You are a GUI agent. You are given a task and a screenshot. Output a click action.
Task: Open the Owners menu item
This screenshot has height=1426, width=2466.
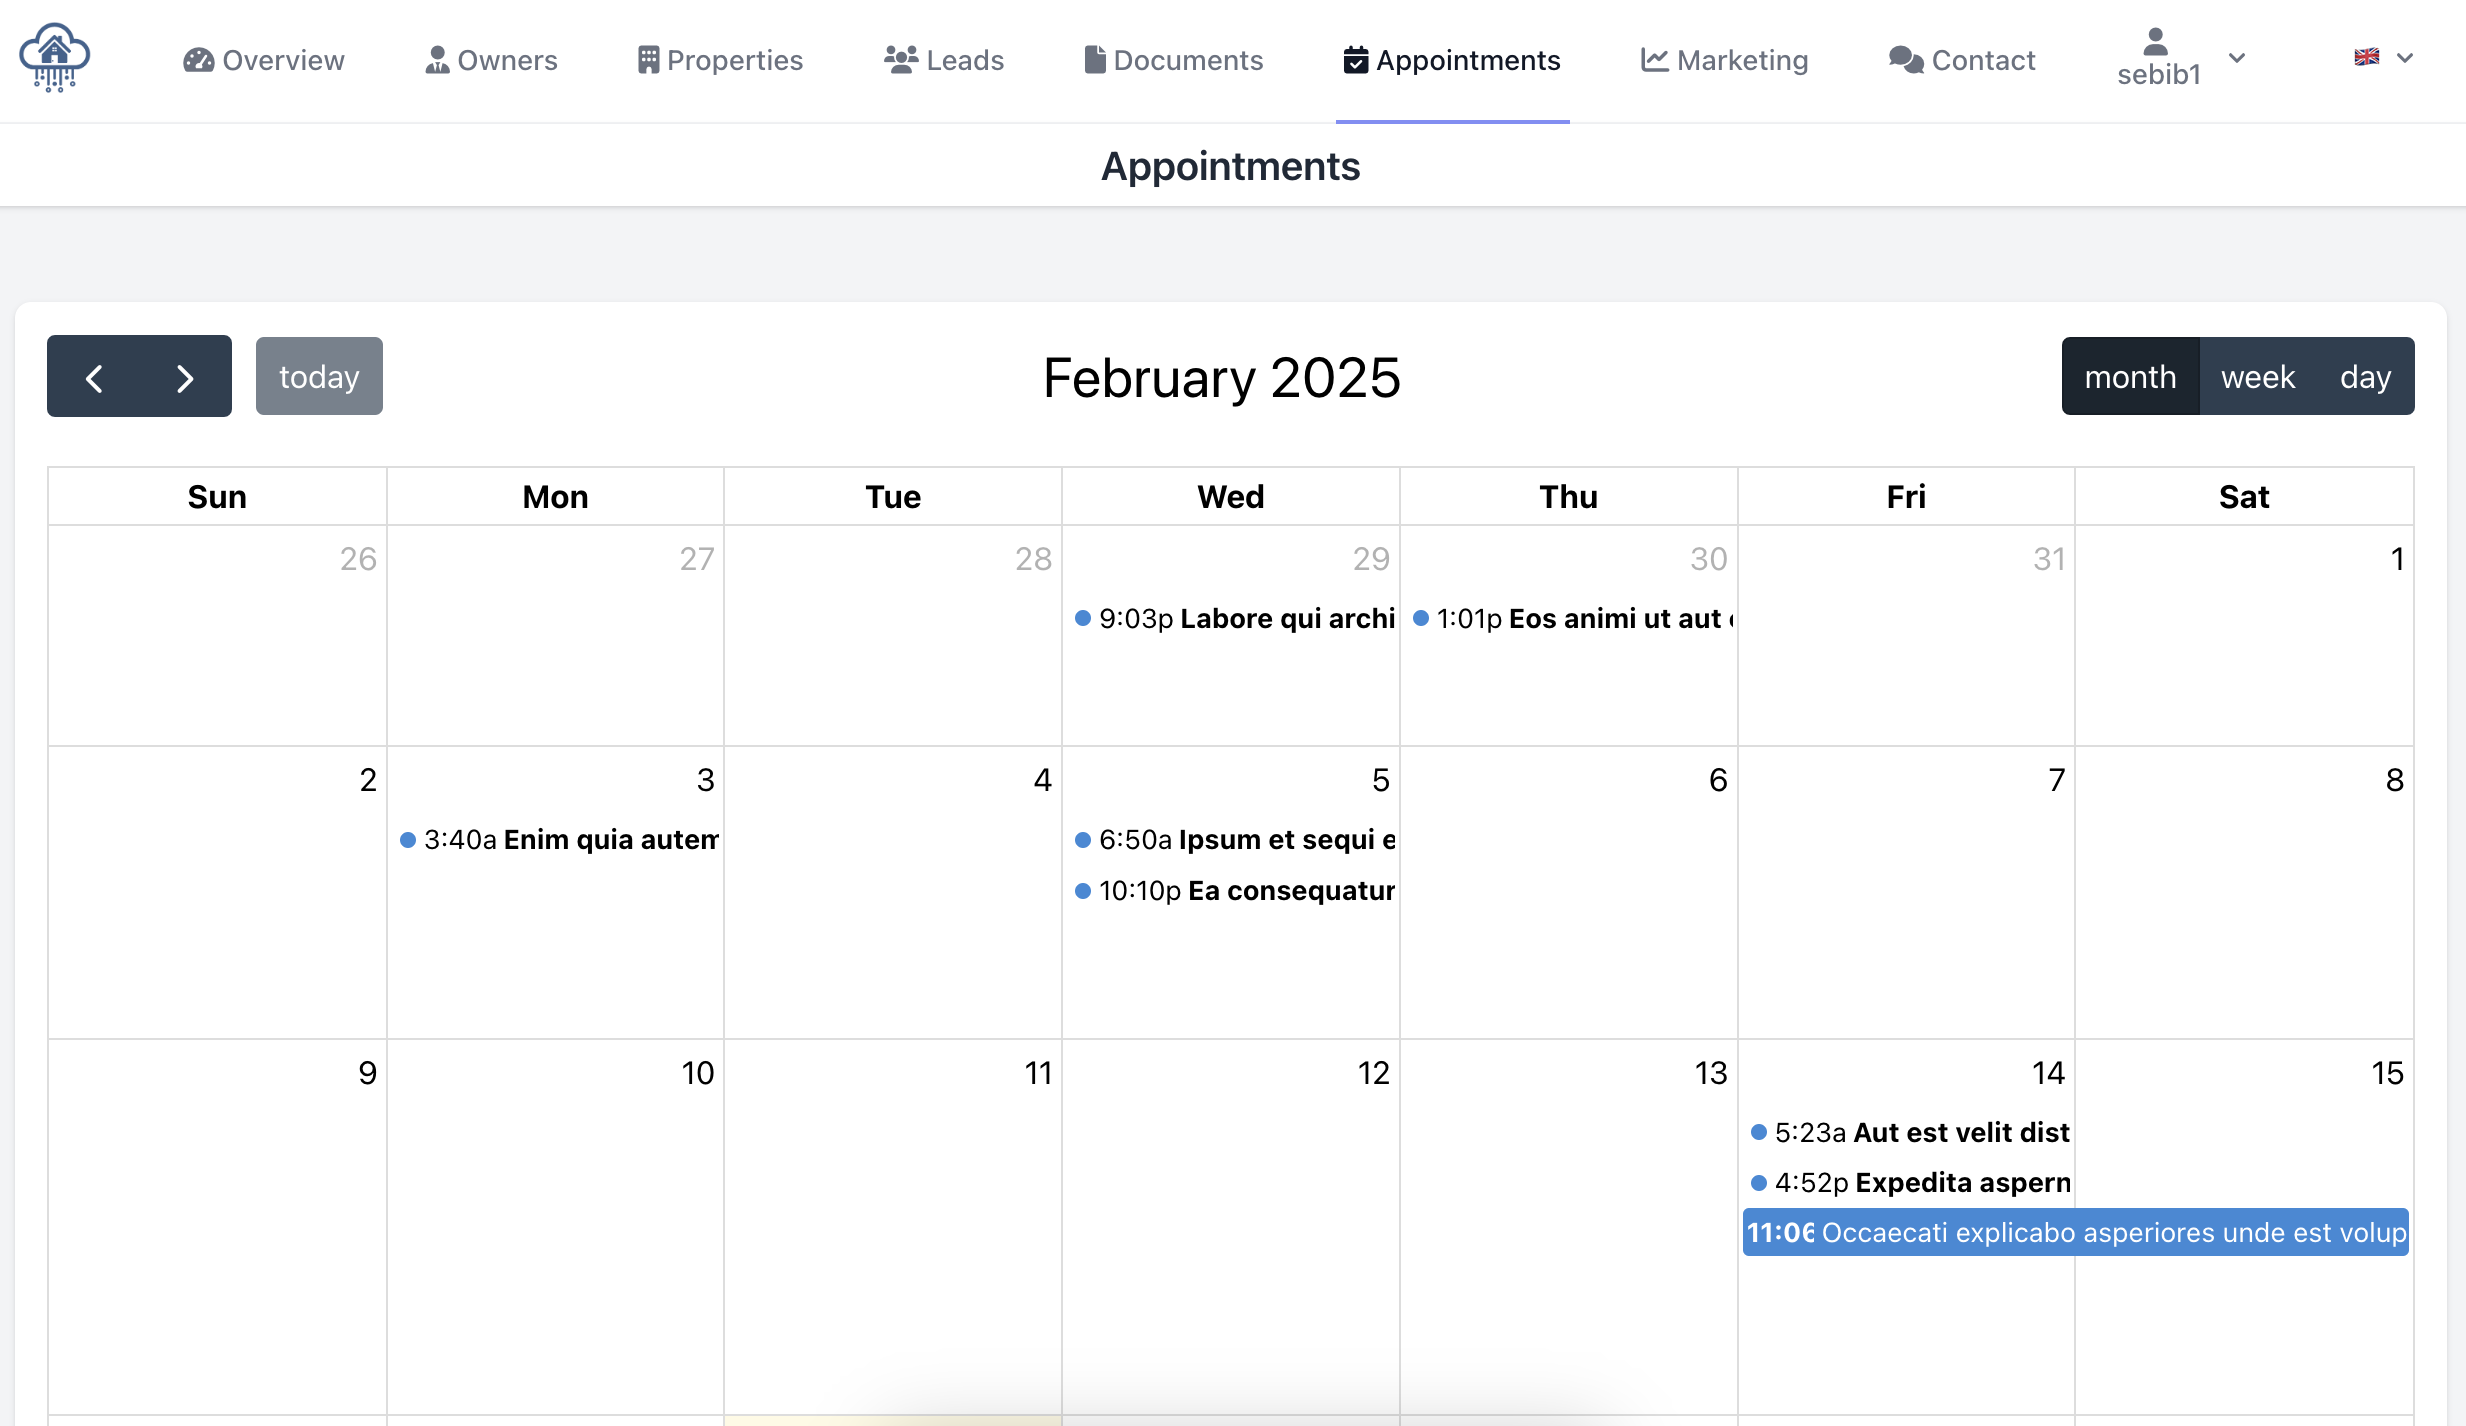tap(491, 60)
